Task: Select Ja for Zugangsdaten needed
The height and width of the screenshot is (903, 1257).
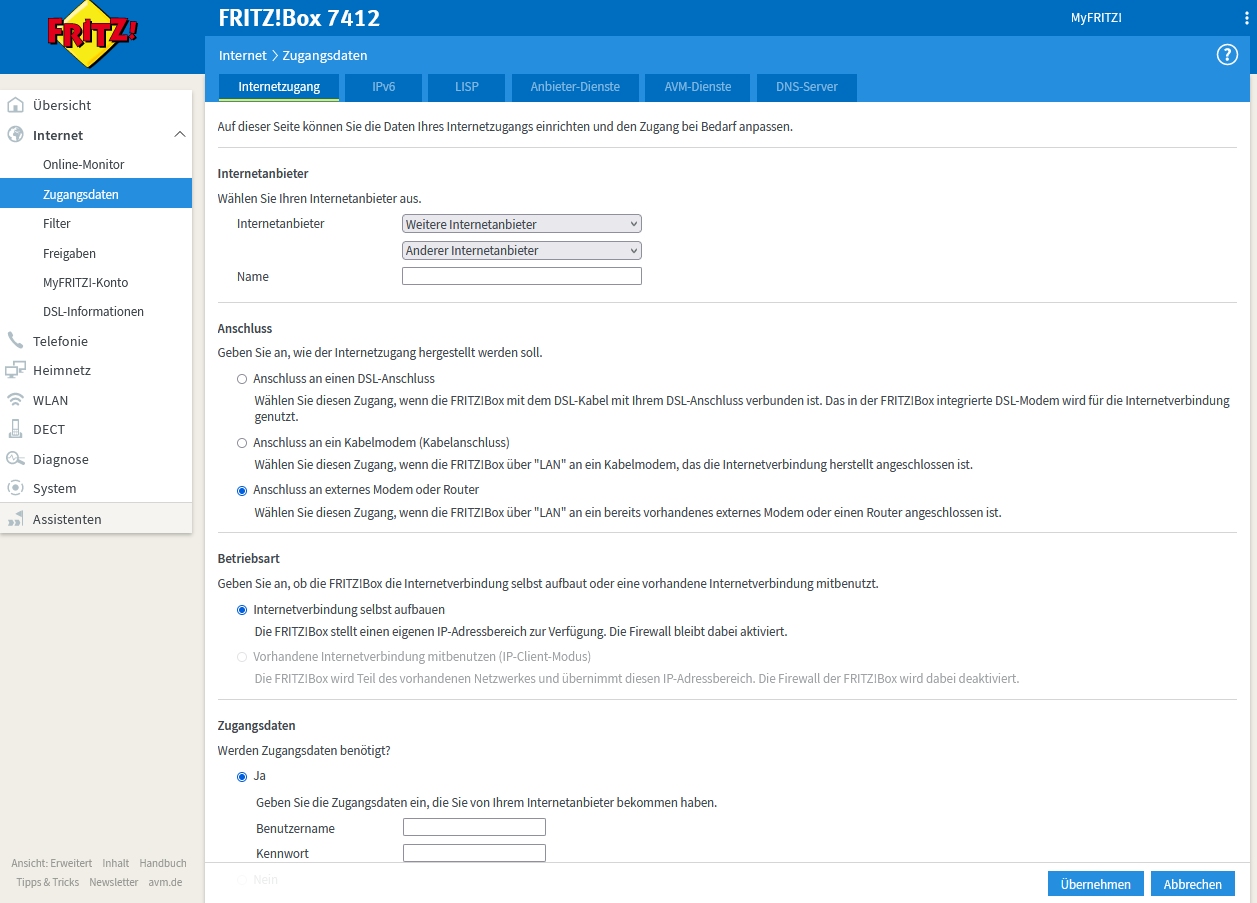Action: [241, 776]
